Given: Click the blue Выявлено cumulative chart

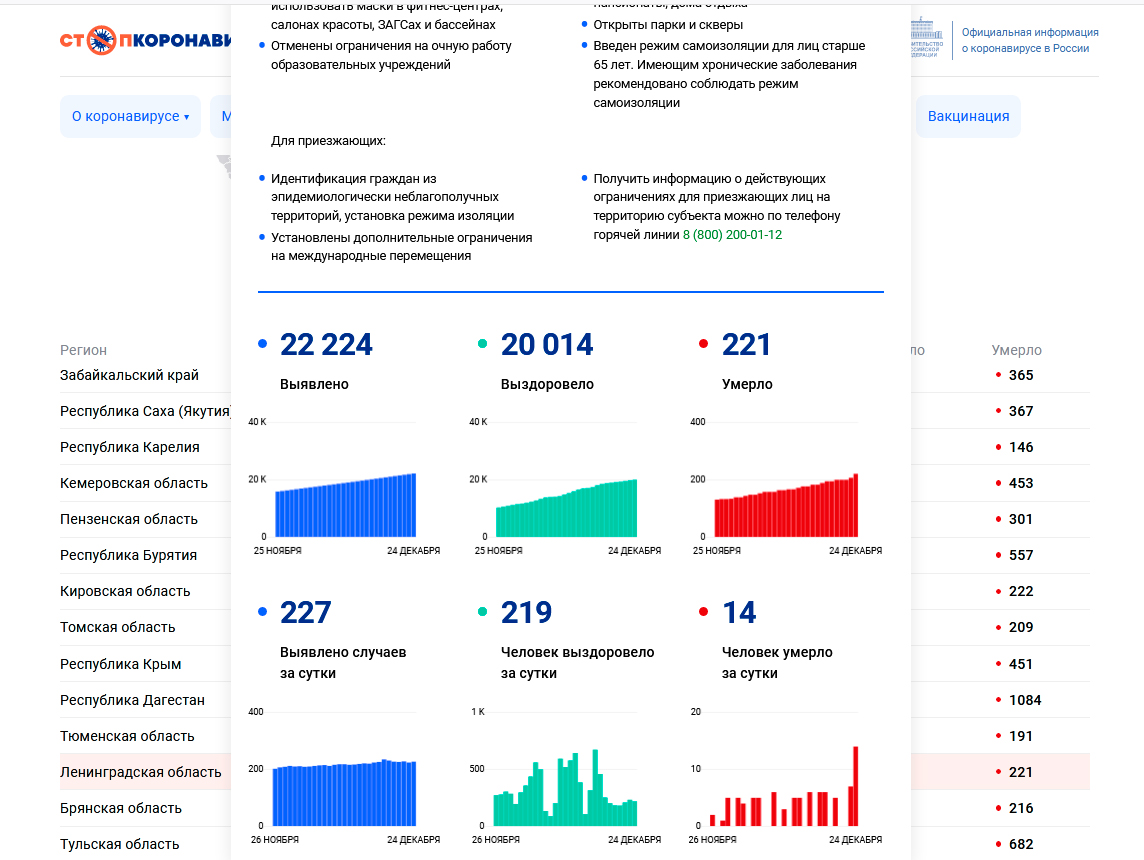Looking at the screenshot, I should pos(345,505).
